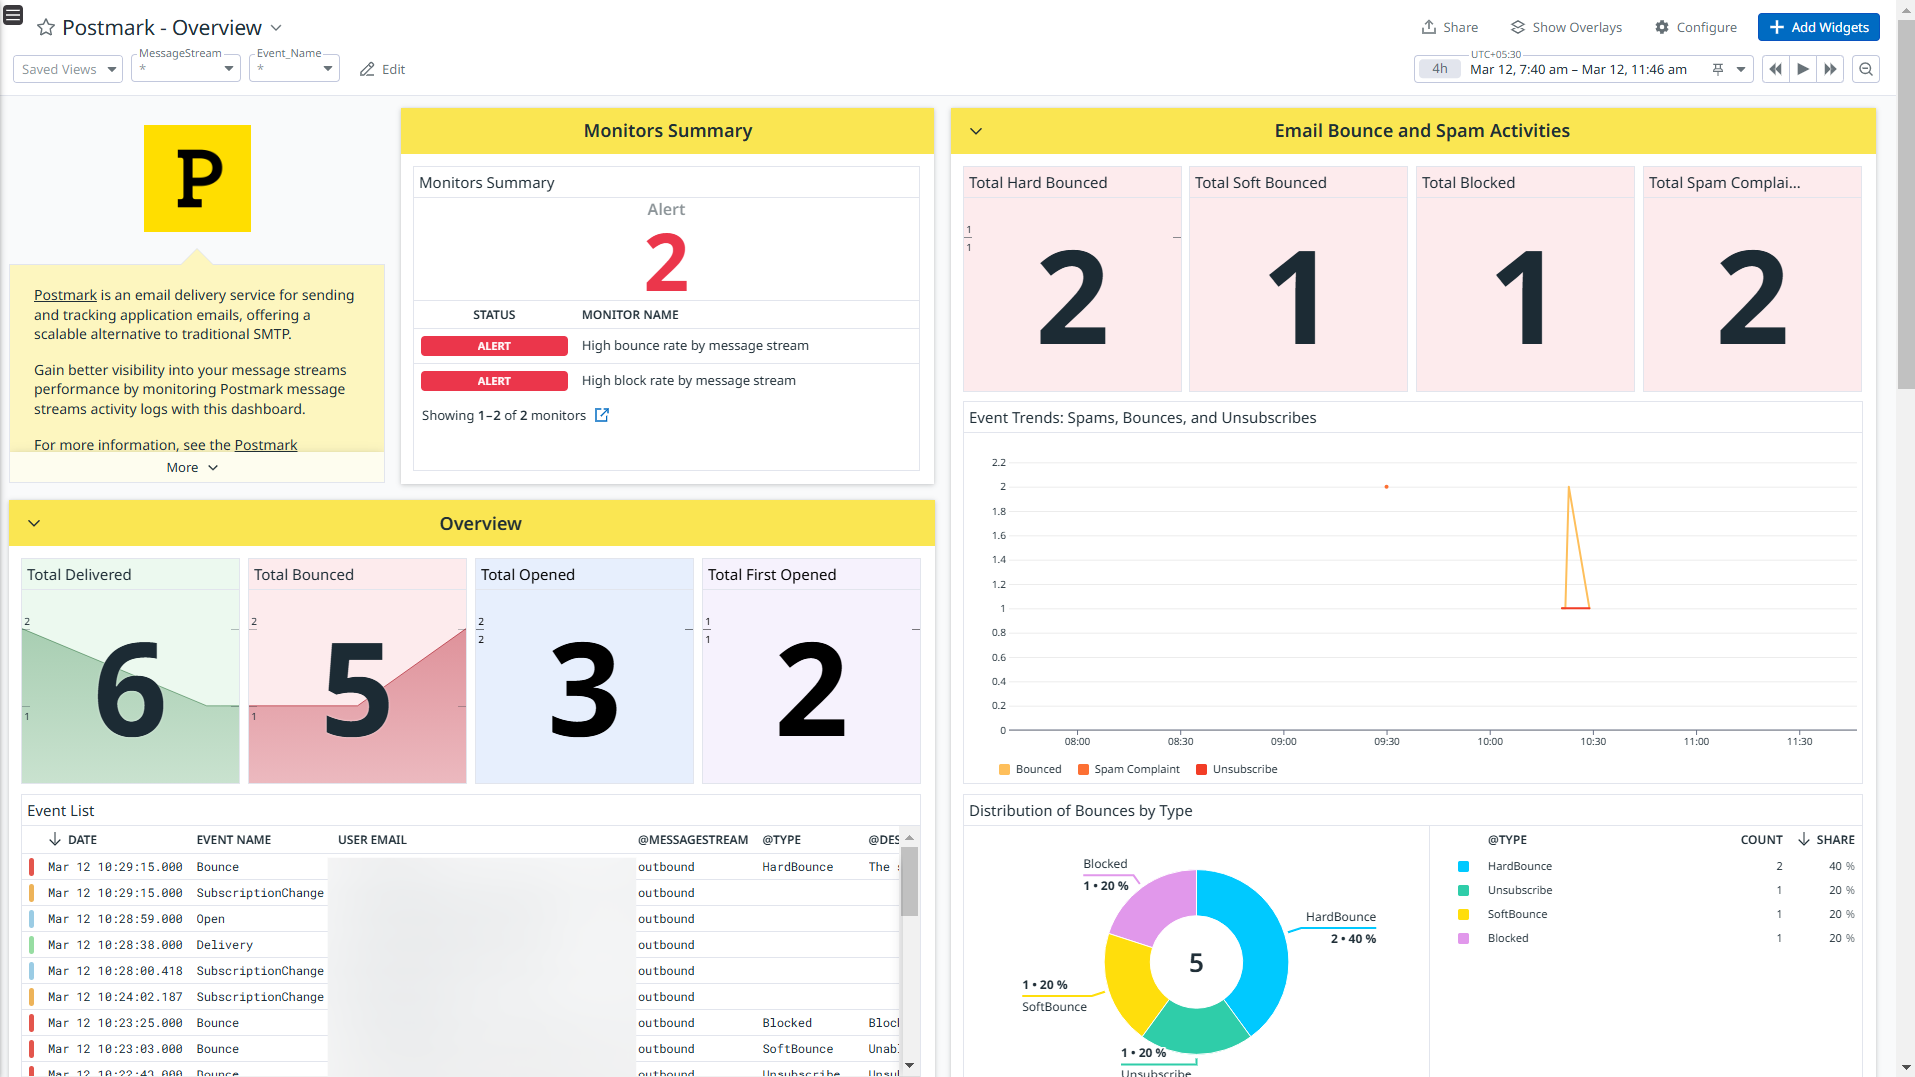Step time range forward
The width and height of the screenshot is (1915, 1077).
click(x=1830, y=69)
